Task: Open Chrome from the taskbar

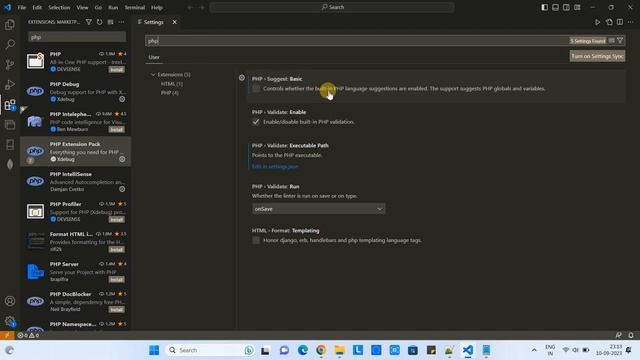Action: pos(321,350)
